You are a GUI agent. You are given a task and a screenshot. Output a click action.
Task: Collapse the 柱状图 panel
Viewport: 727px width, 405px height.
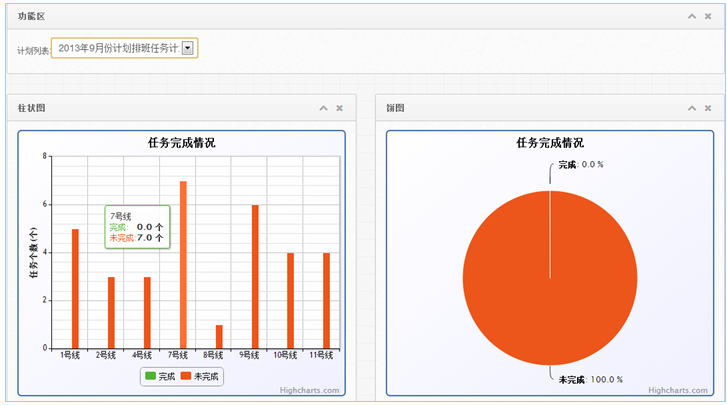pyautogui.click(x=323, y=108)
